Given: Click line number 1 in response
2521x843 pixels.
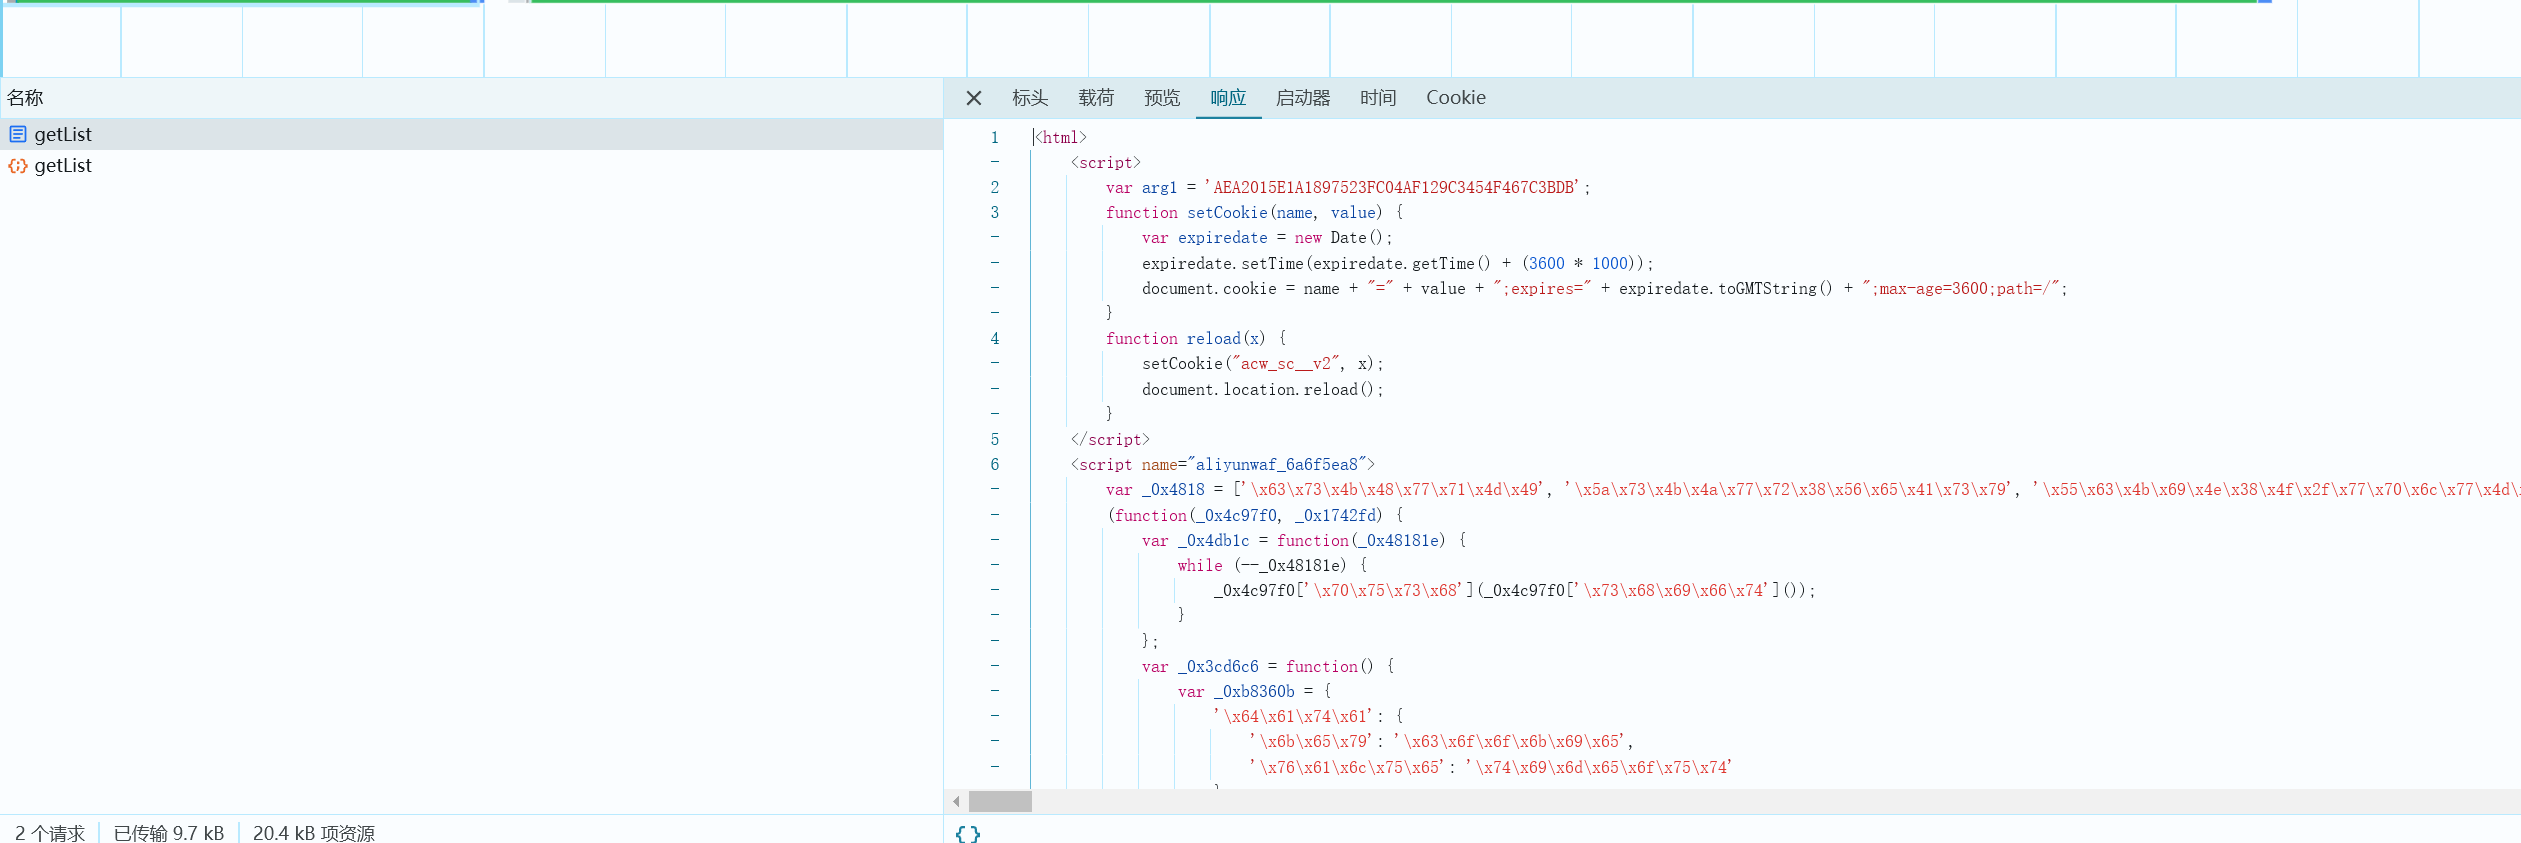Looking at the screenshot, I should click(x=994, y=138).
